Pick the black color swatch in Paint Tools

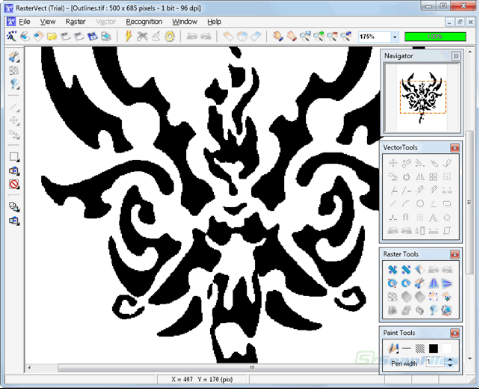[x=433, y=349]
